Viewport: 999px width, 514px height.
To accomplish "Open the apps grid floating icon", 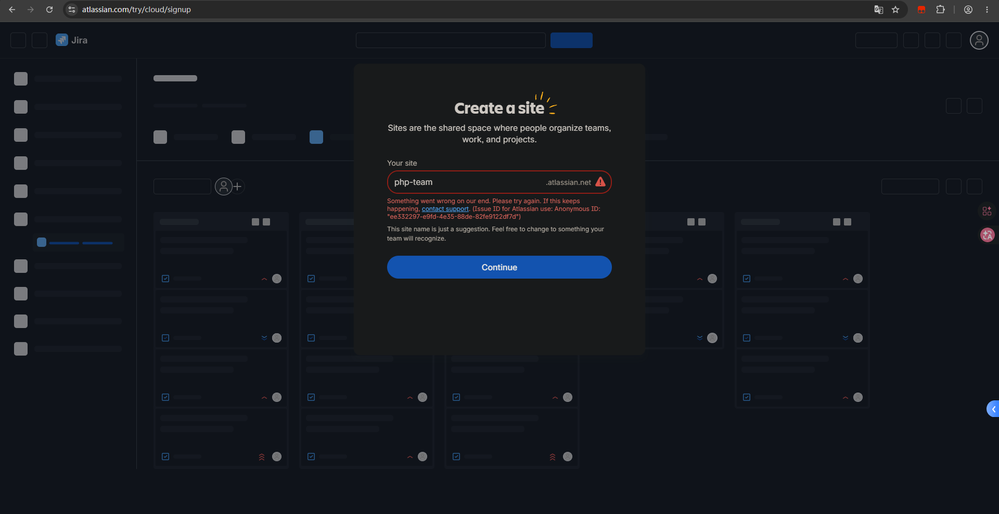I will coord(987,211).
